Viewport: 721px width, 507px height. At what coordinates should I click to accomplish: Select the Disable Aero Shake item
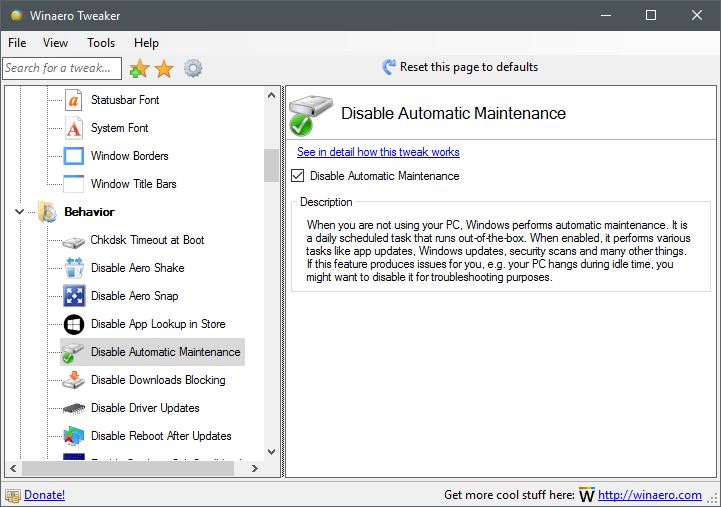(x=137, y=268)
